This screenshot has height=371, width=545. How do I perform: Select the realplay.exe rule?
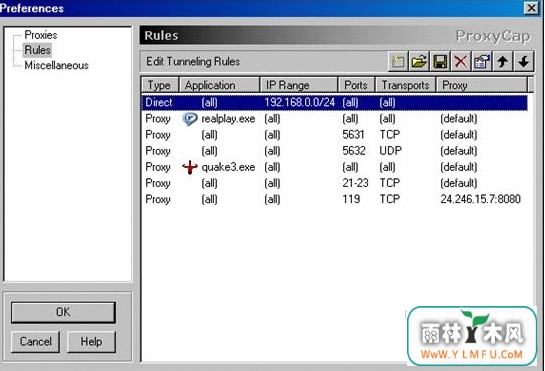pyautogui.click(x=335, y=119)
